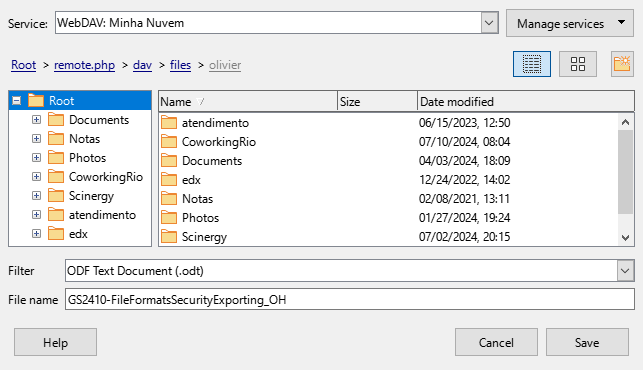
Task: Select CoworkingRio in the folder tree
Action: tap(106, 177)
